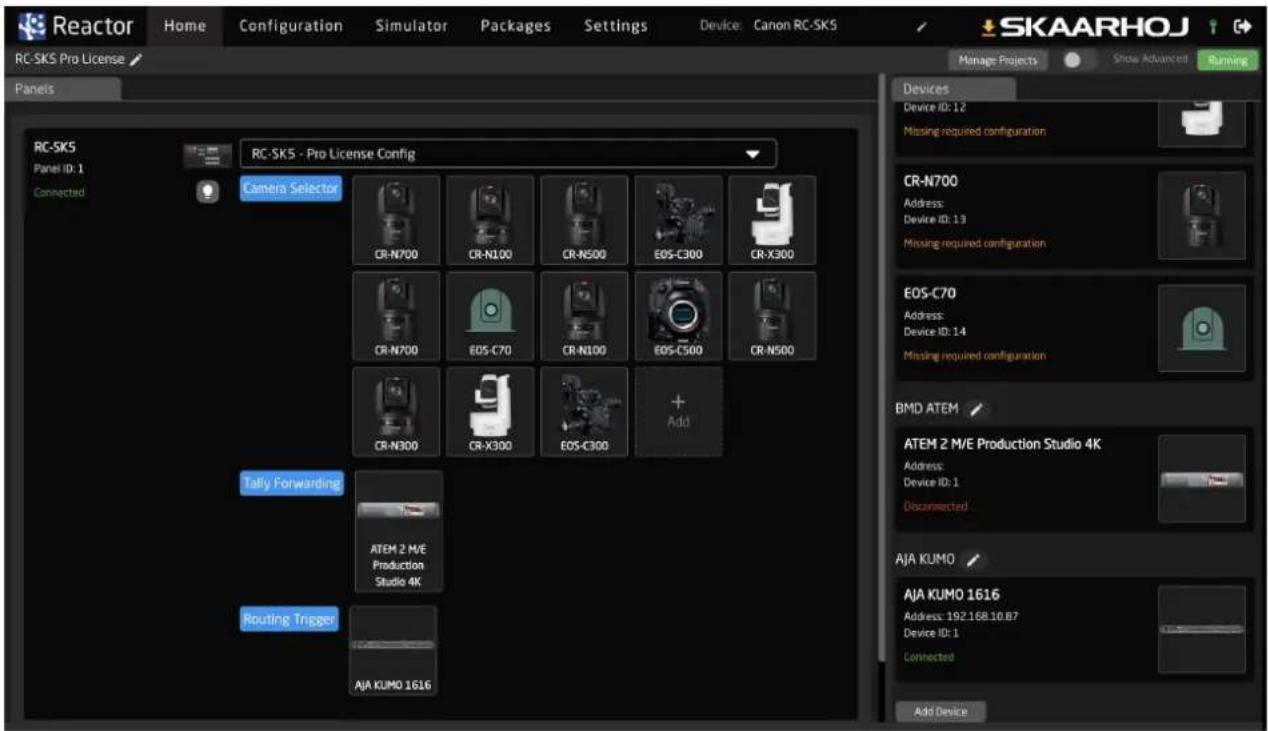Image resolution: width=1268 pixels, height=731 pixels.
Task: Click the ATEM Disconnected status text
Action: point(935,506)
